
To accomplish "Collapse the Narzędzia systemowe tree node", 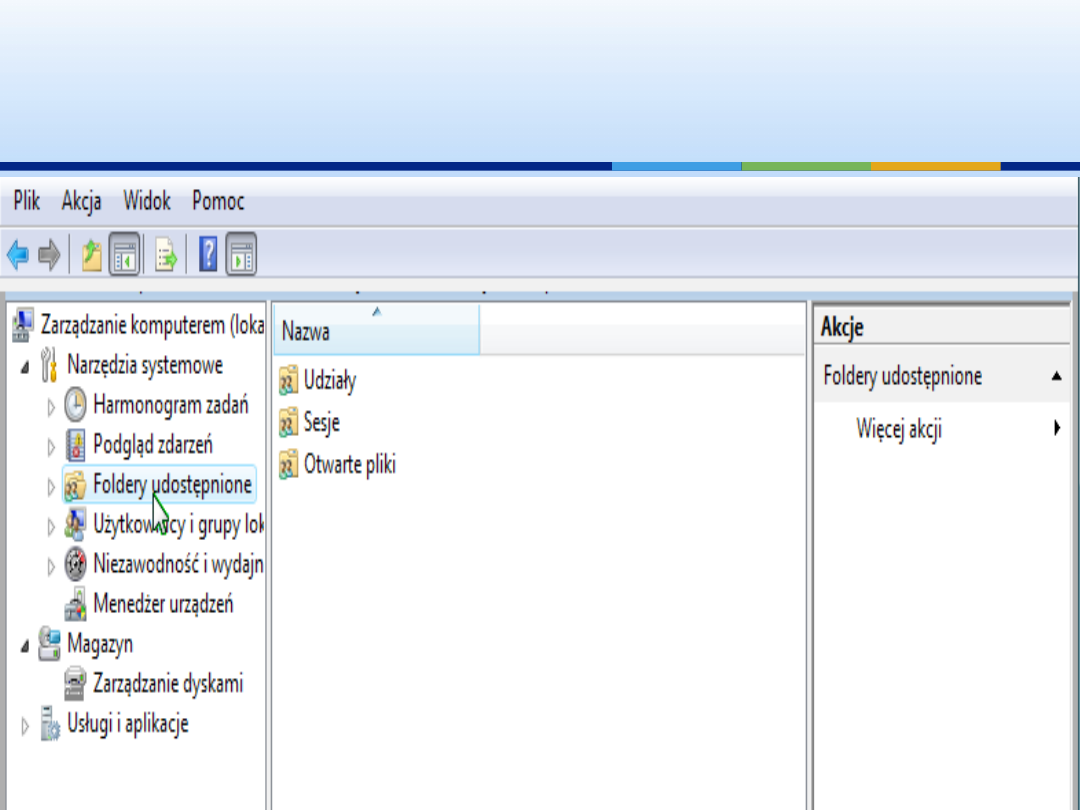I will [26, 367].
